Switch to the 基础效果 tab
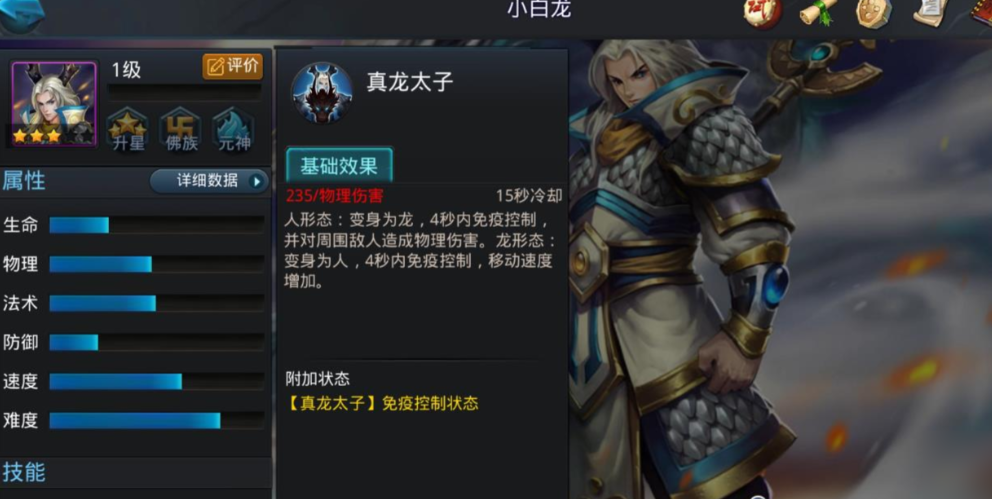This screenshot has height=499, width=992. tap(339, 165)
